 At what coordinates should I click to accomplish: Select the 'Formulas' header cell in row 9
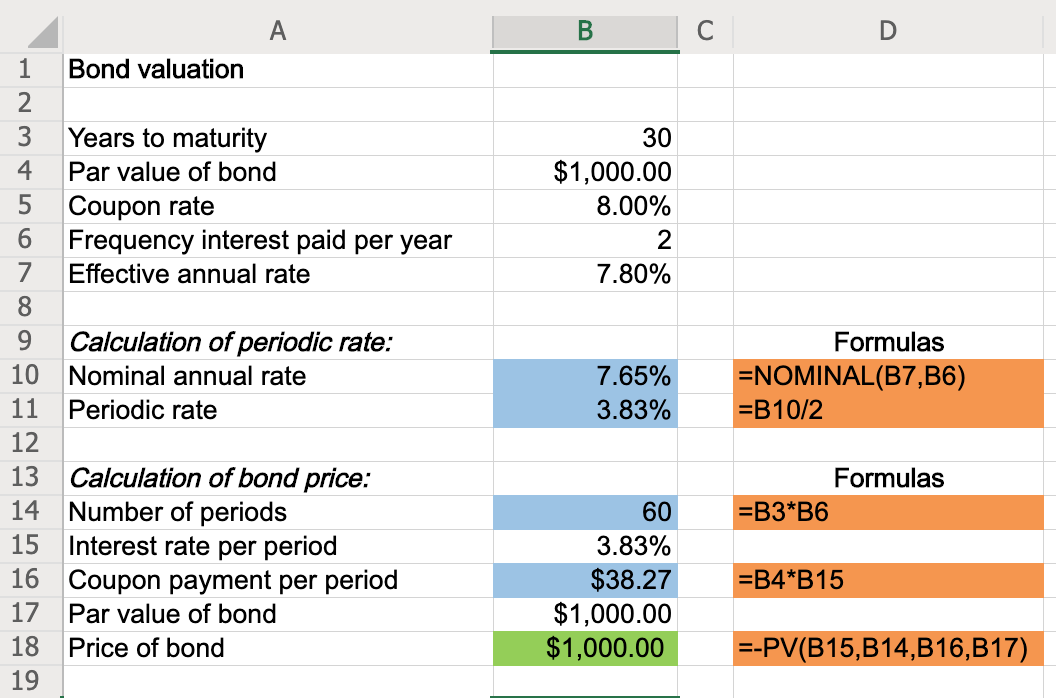point(887,342)
